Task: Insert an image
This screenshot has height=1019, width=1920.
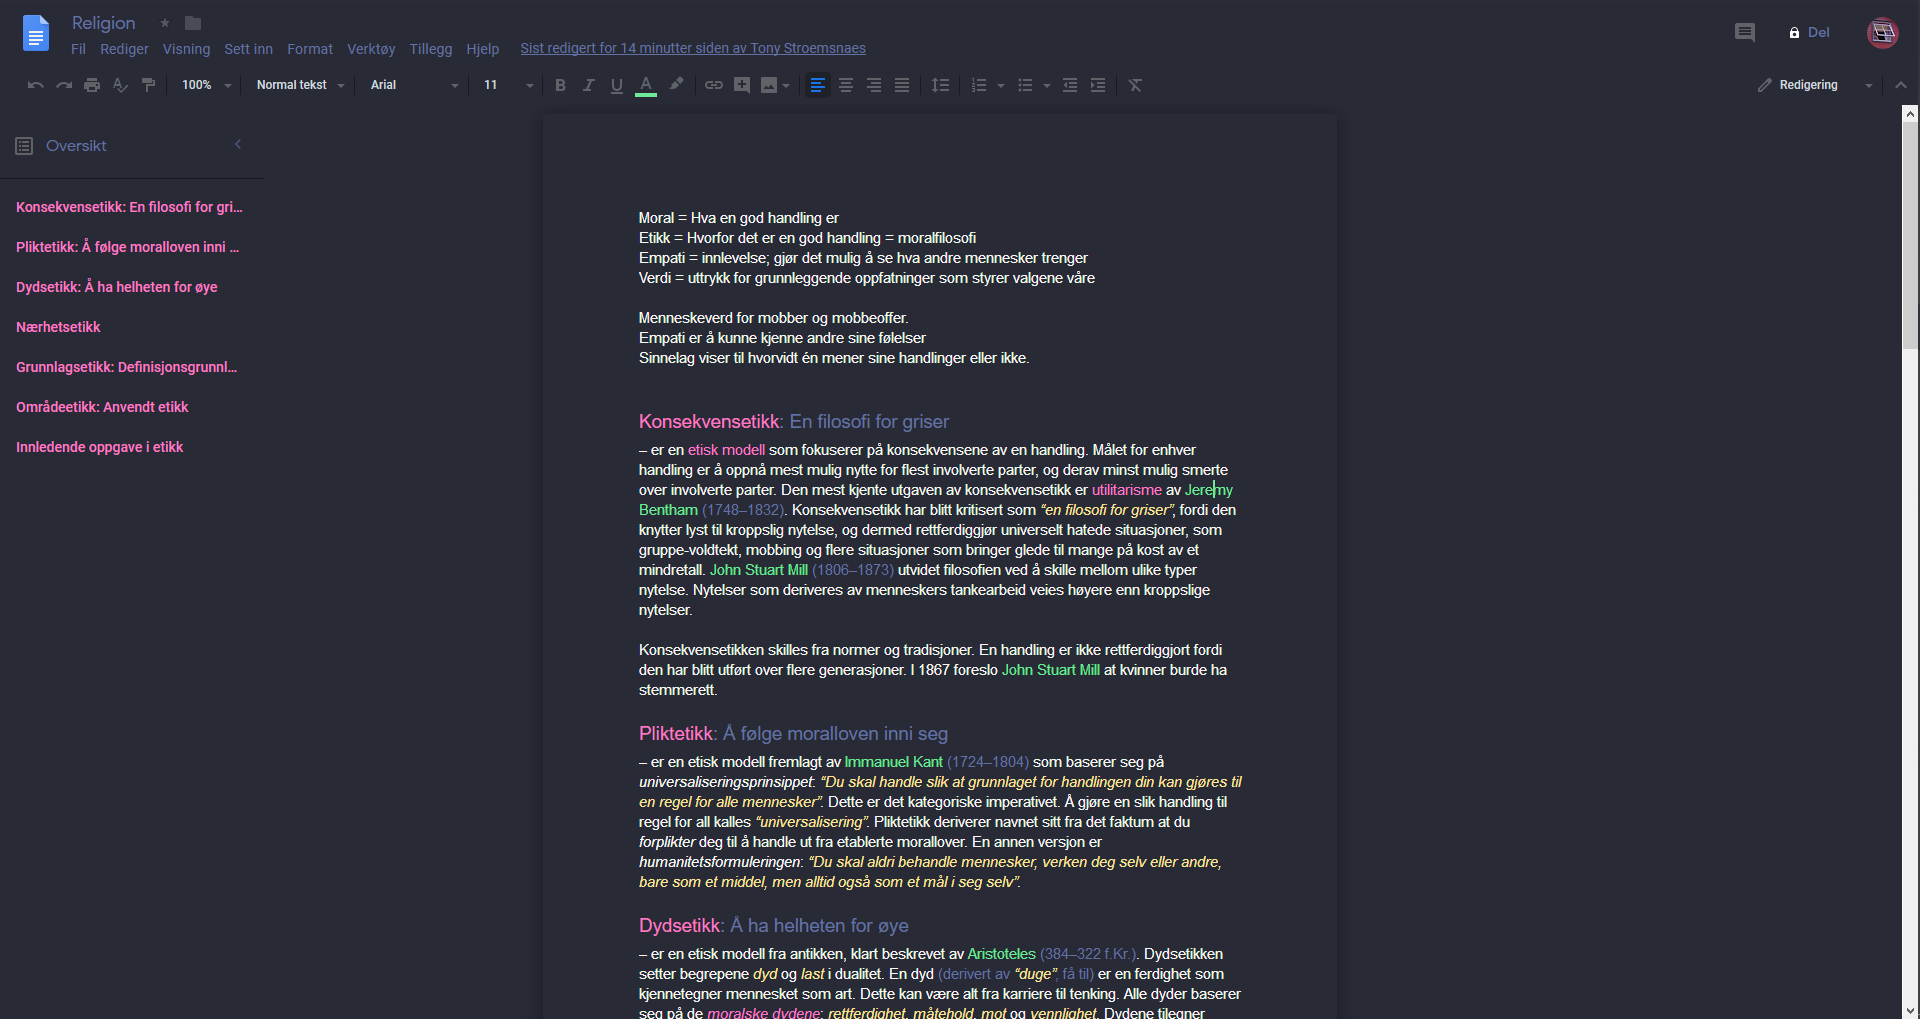Action: [x=770, y=85]
